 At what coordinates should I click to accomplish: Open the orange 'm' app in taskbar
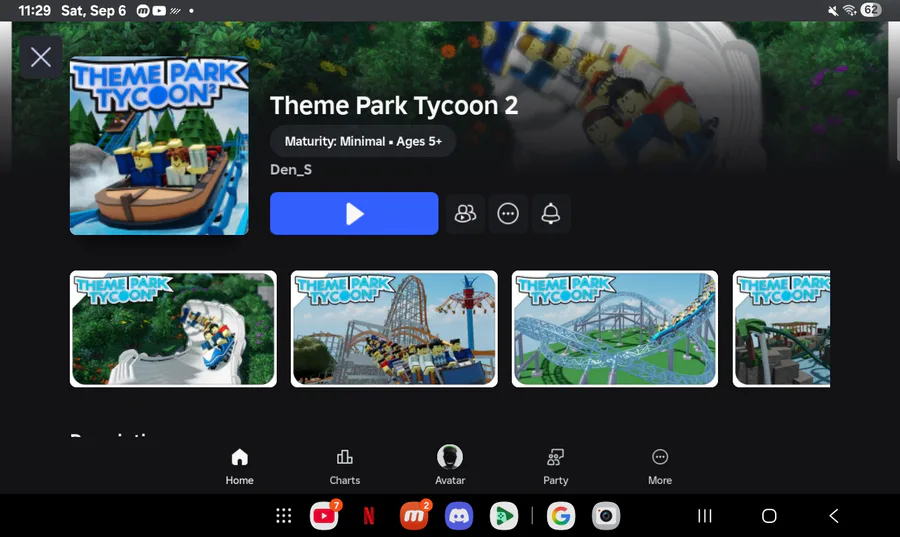pyautogui.click(x=414, y=516)
